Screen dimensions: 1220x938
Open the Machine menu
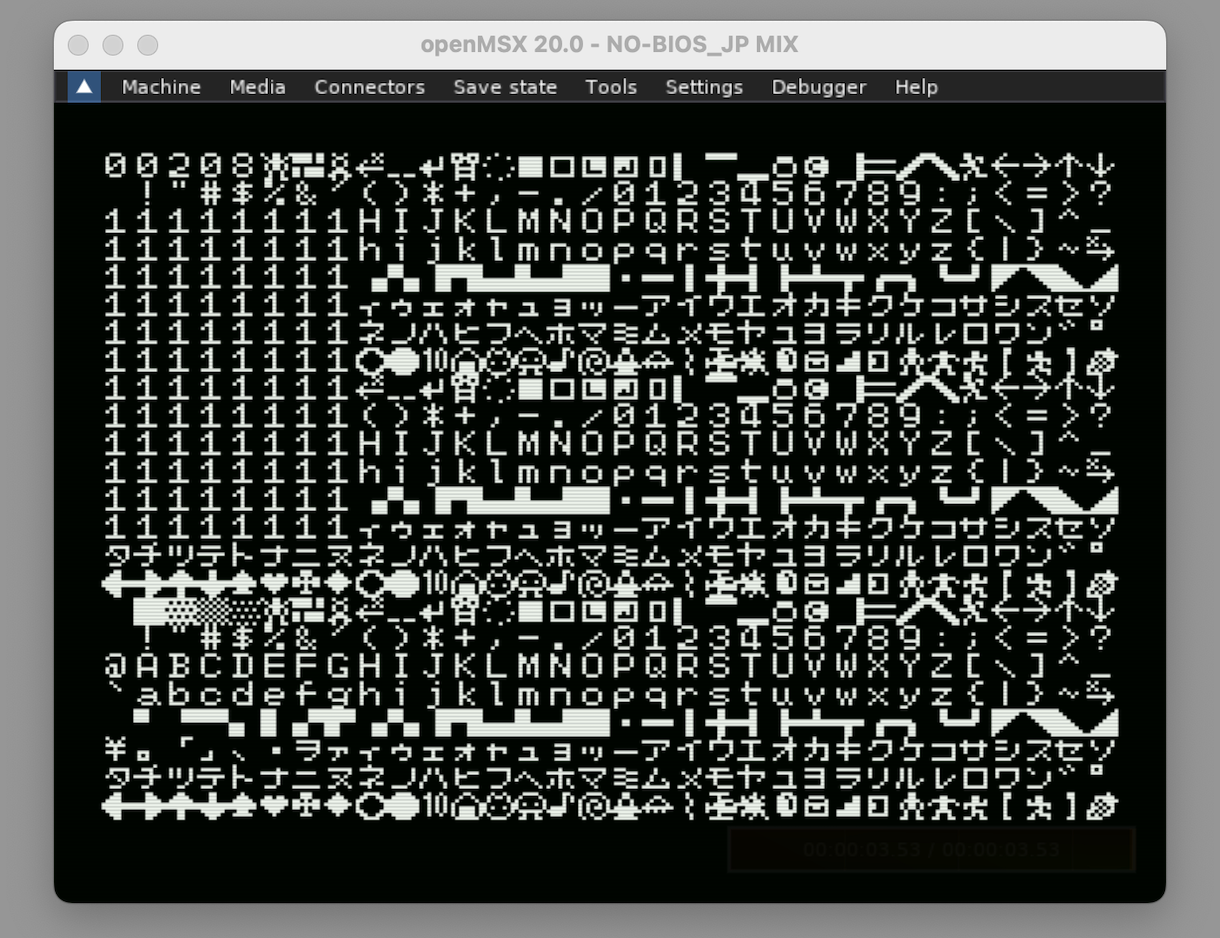tap(161, 87)
